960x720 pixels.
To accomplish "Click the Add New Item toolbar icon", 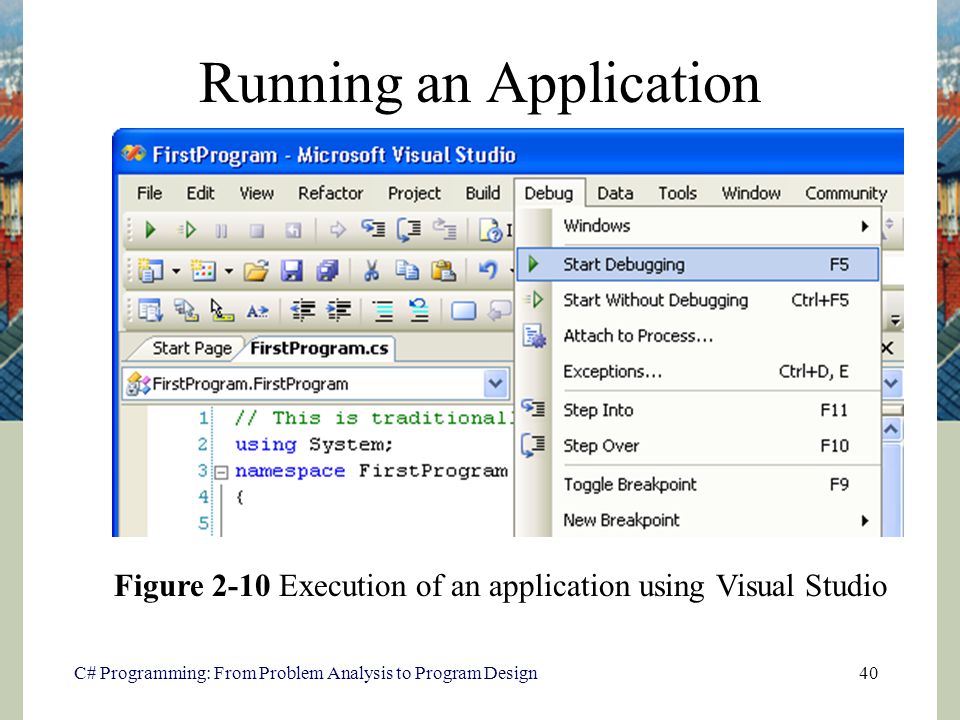I will coord(203,270).
